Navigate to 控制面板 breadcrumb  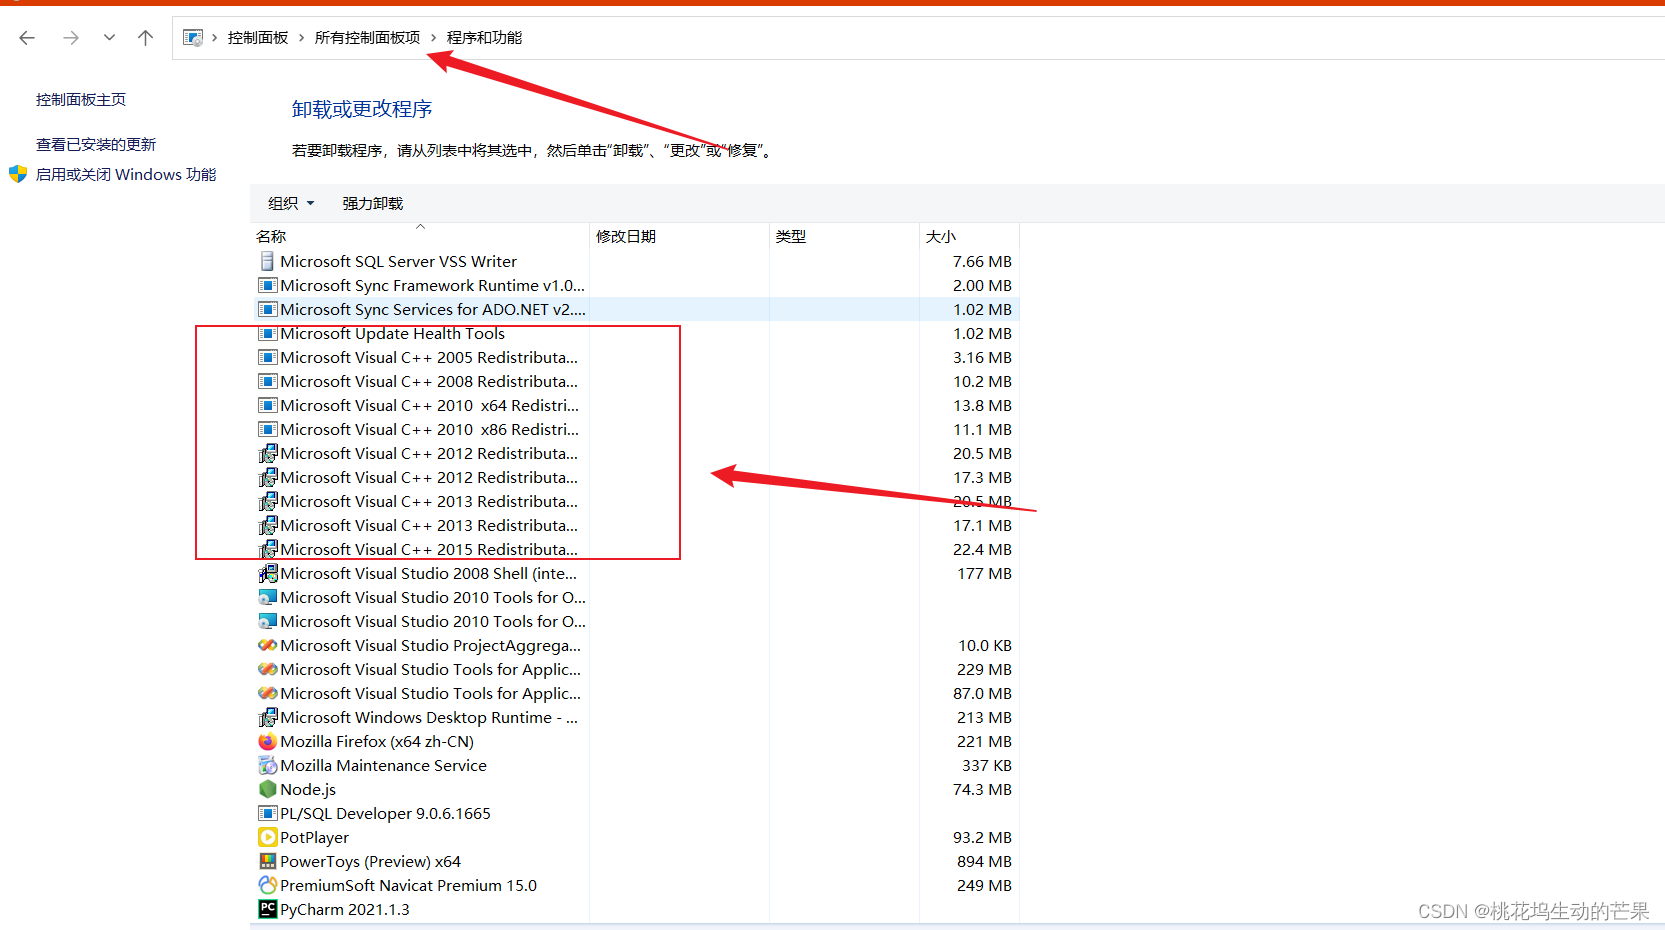click(x=258, y=38)
